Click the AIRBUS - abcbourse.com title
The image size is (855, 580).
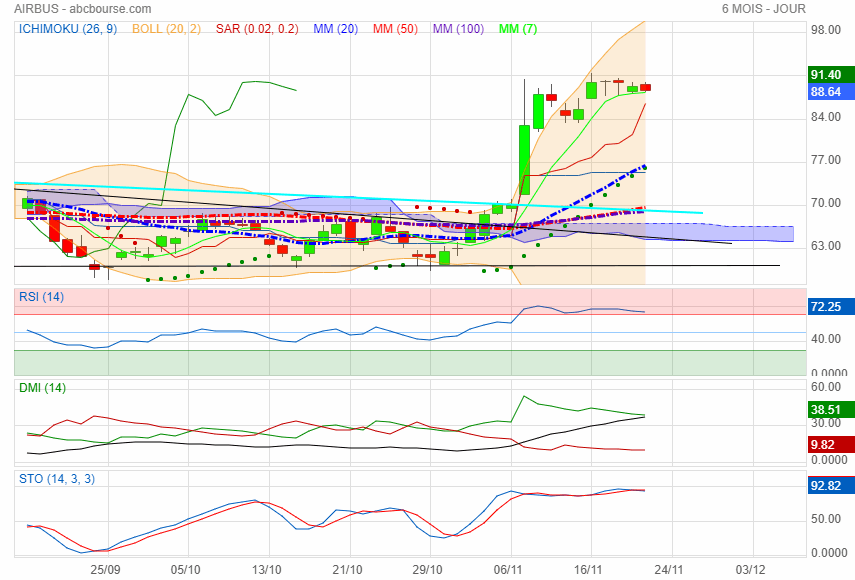coord(83,9)
